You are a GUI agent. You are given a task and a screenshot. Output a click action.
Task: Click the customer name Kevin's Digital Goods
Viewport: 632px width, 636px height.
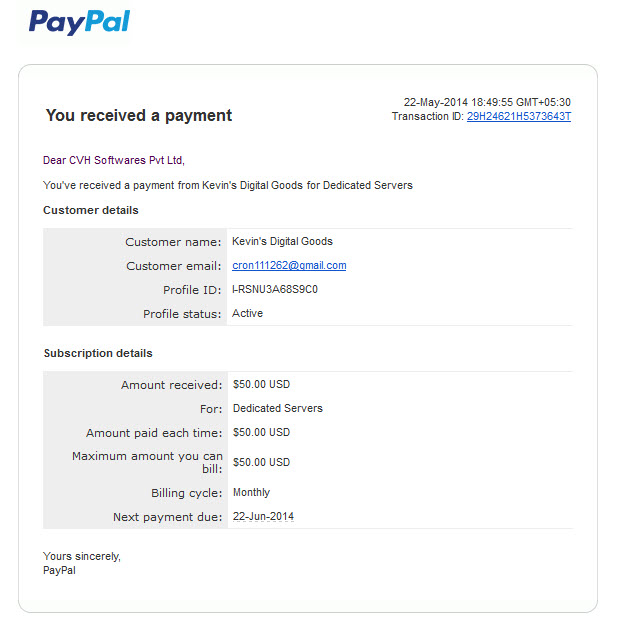[x=282, y=241]
